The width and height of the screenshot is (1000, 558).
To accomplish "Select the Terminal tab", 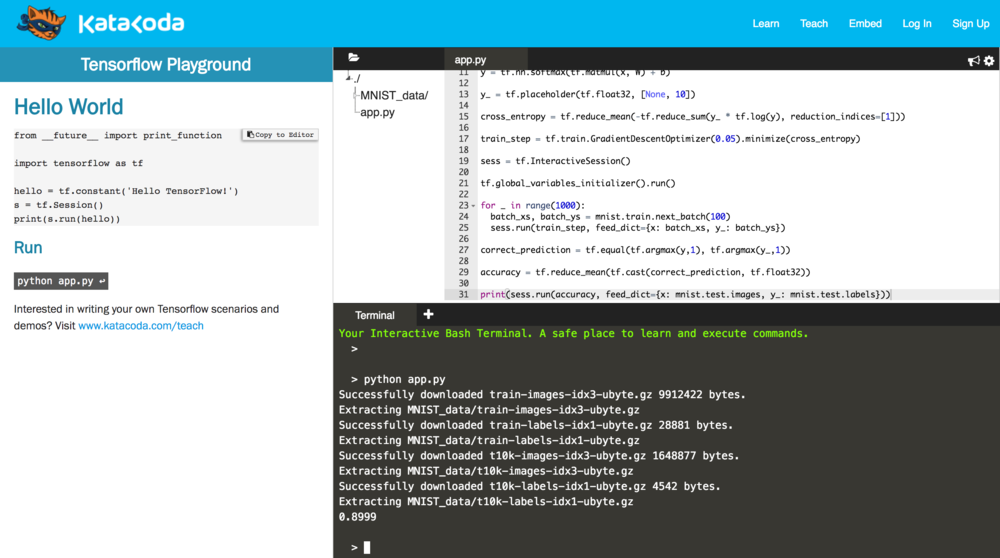I will pos(375,315).
